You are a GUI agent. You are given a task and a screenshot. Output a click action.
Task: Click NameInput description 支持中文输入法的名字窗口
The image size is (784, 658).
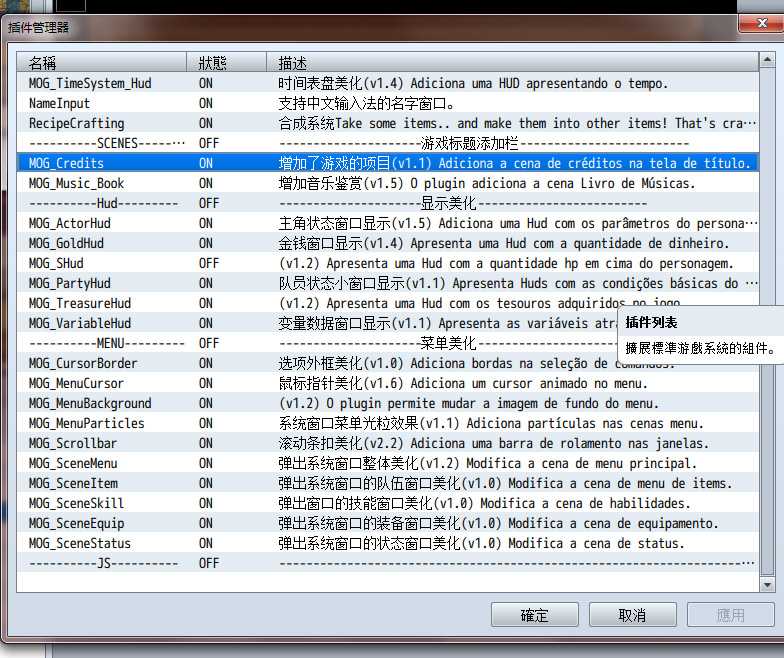pyautogui.click(x=366, y=103)
